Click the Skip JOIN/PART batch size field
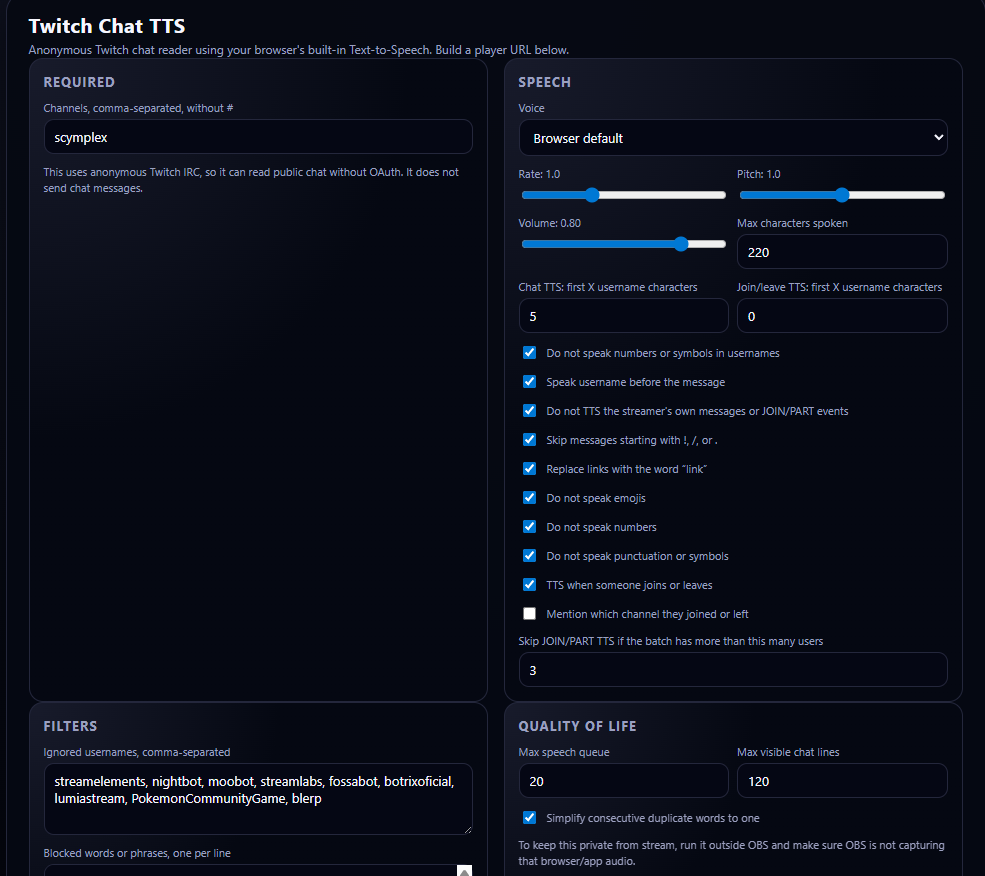Viewport: 985px width, 876px height. coord(733,670)
